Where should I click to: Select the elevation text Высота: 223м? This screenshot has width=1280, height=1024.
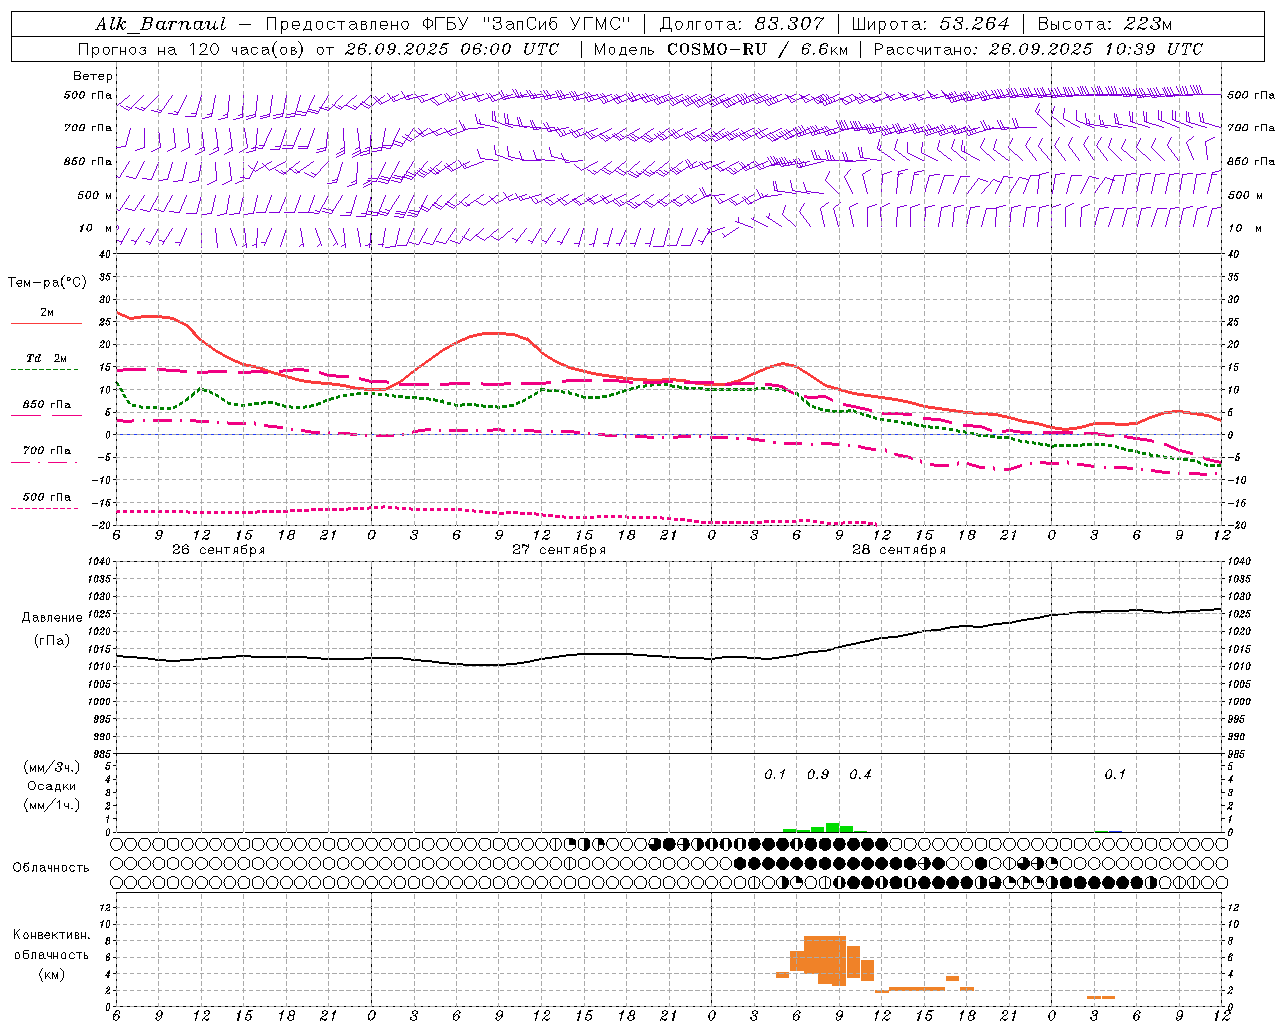[1105, 24]
